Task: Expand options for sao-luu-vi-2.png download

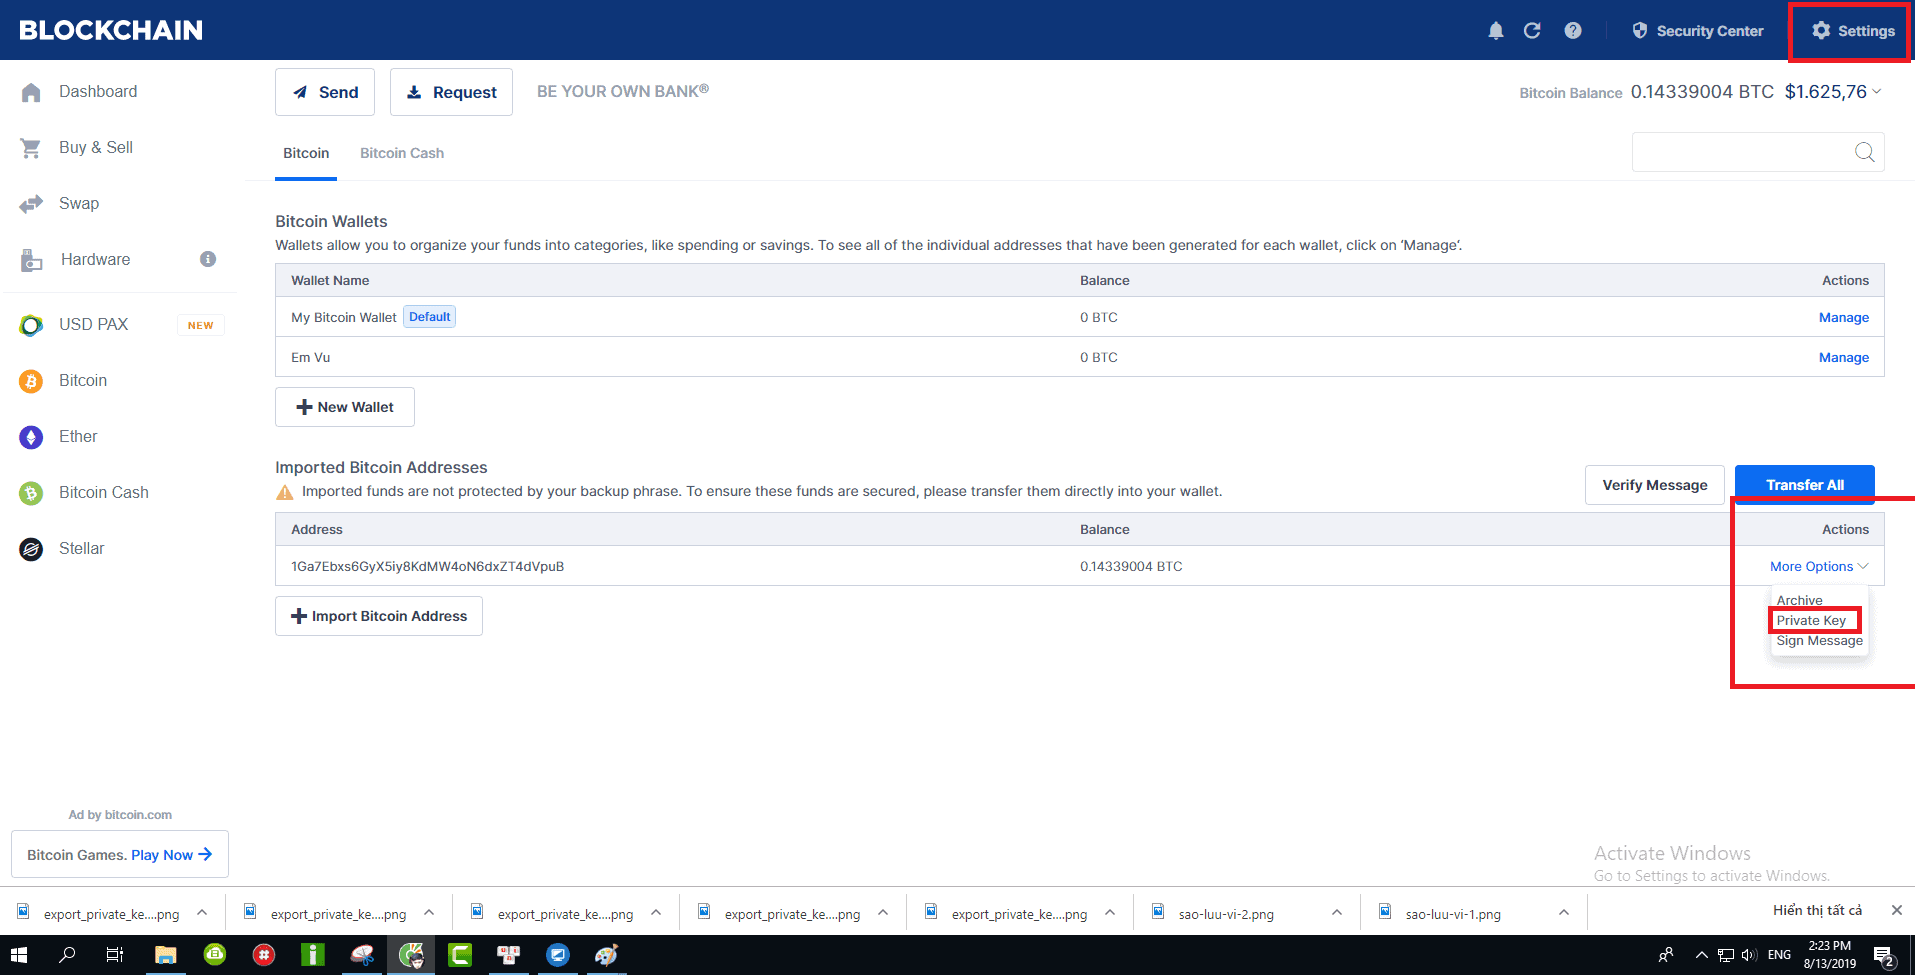Action: pos(1337,912)
